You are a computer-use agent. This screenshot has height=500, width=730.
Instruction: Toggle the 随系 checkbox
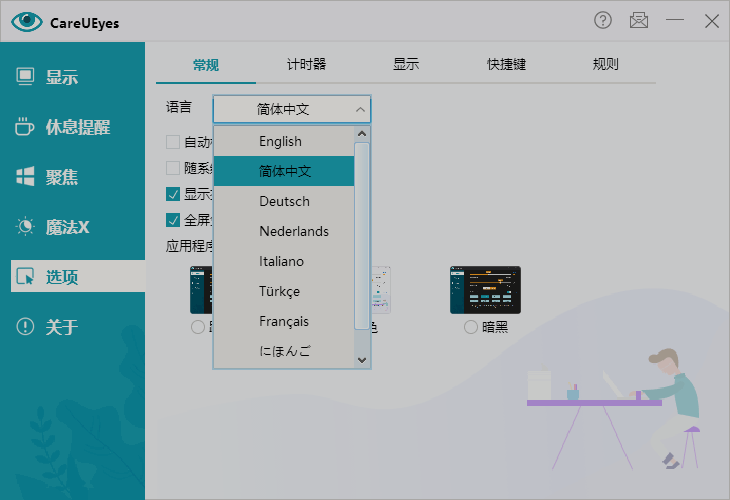[x=173, y=168]
